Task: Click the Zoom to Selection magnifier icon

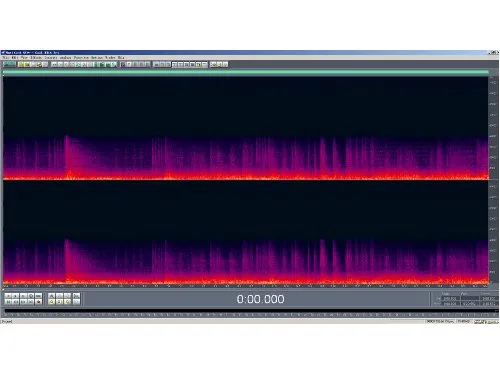Action: [x=52, y=302]
